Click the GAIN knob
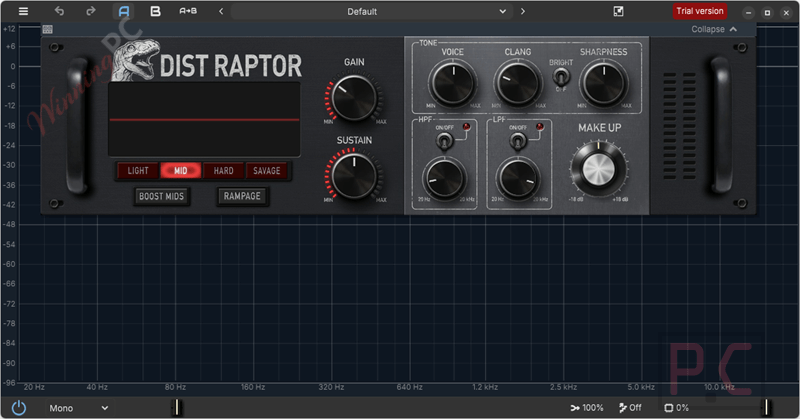This screenshot has height=419, width=800. click(x=354, y=98)
